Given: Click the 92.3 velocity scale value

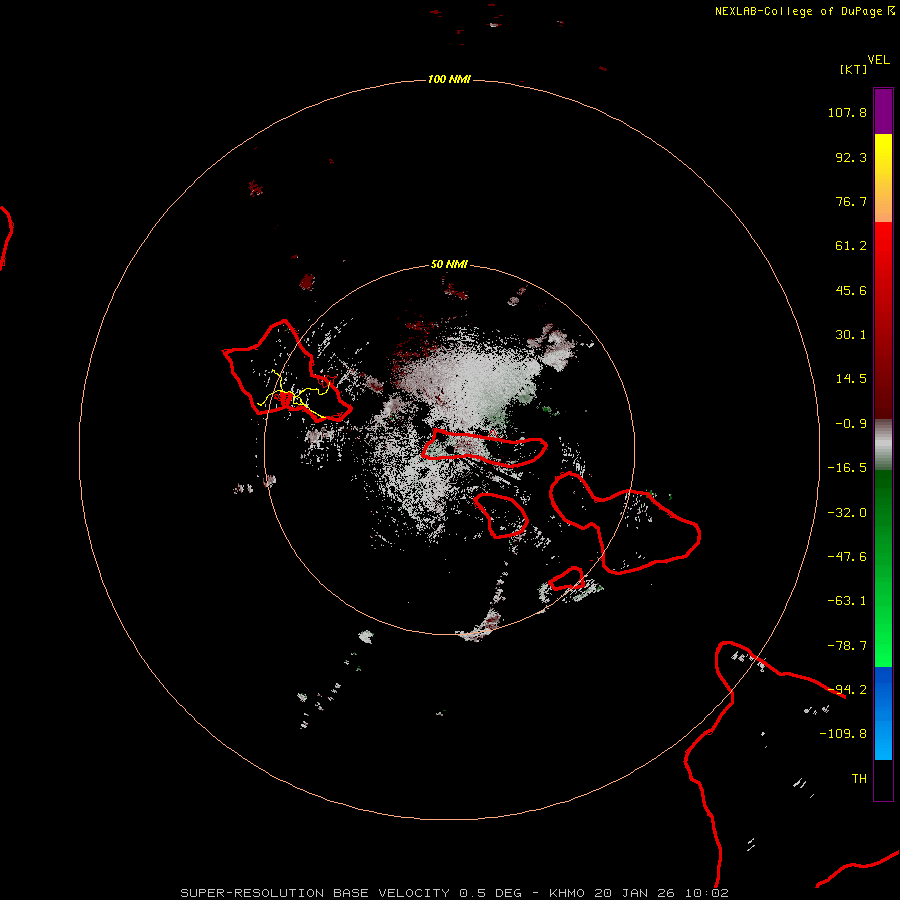Looking at the screenshot, I should pyautogui.click(x=851, y=157).
